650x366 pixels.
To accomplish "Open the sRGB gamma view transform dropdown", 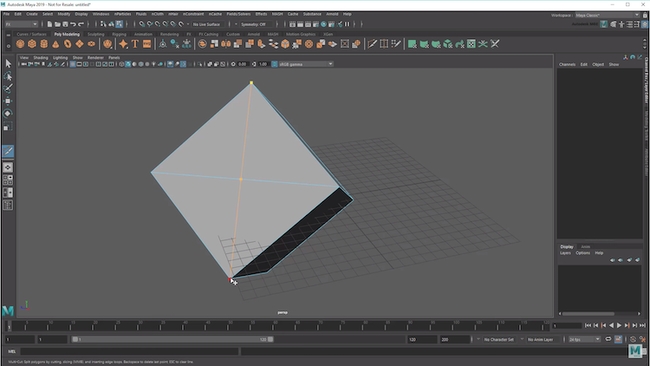I will click(306, 64).
